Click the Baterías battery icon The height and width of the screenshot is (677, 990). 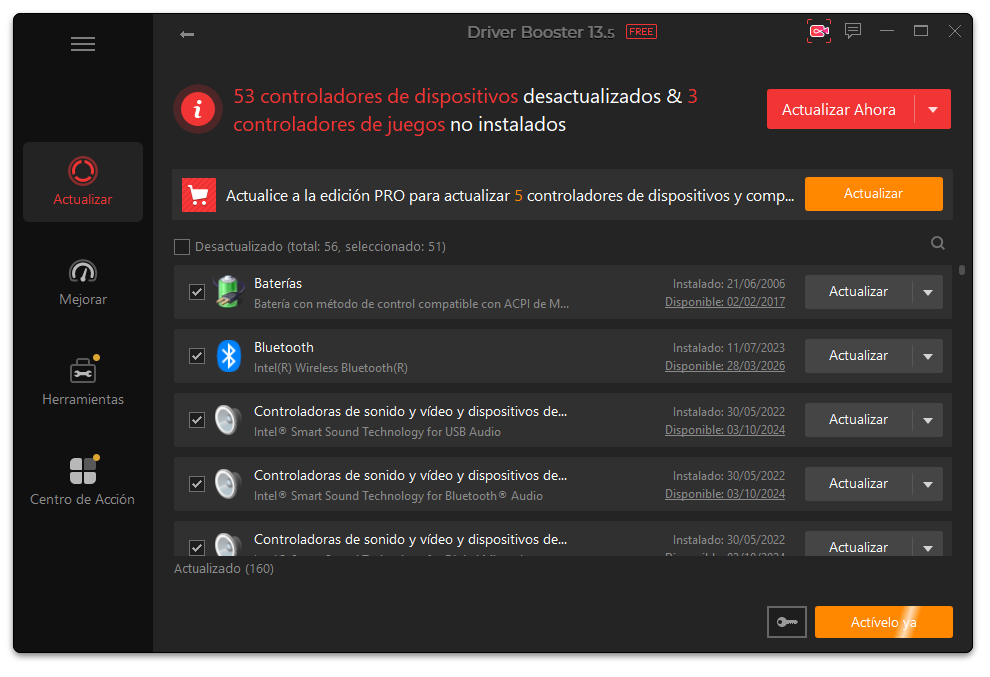(229, 292)
